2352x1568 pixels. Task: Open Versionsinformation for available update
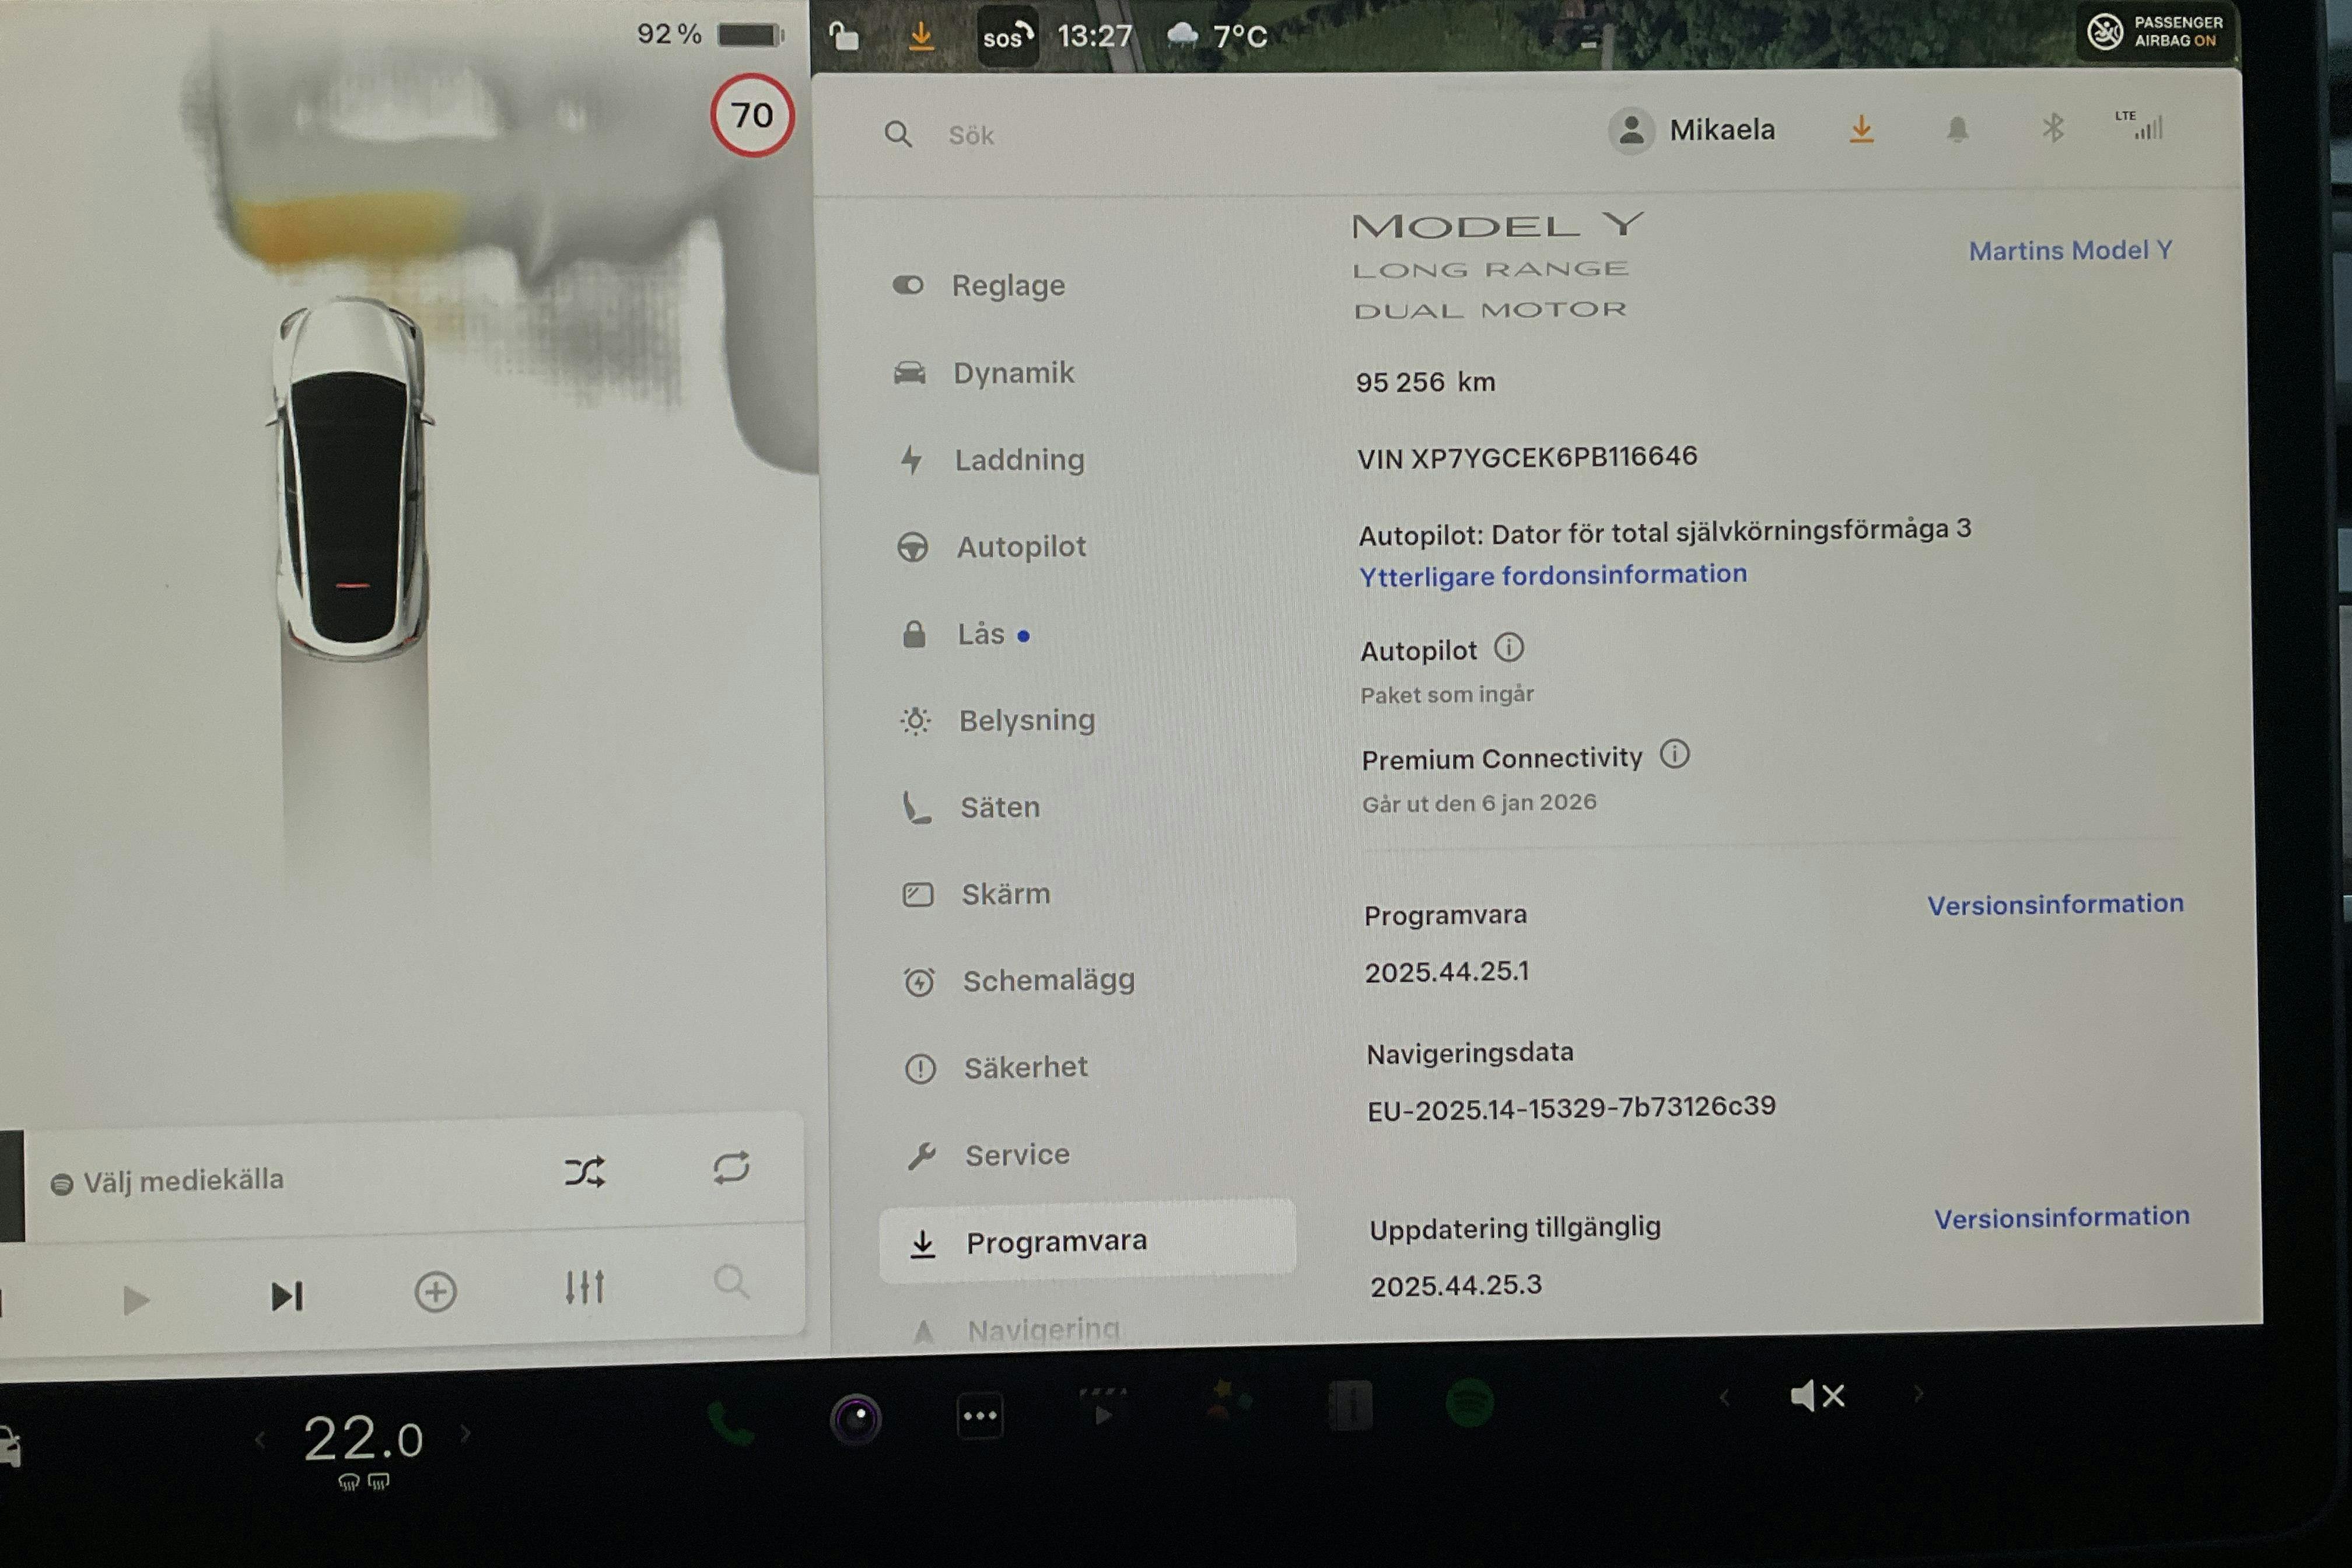click(2061, 1217)
